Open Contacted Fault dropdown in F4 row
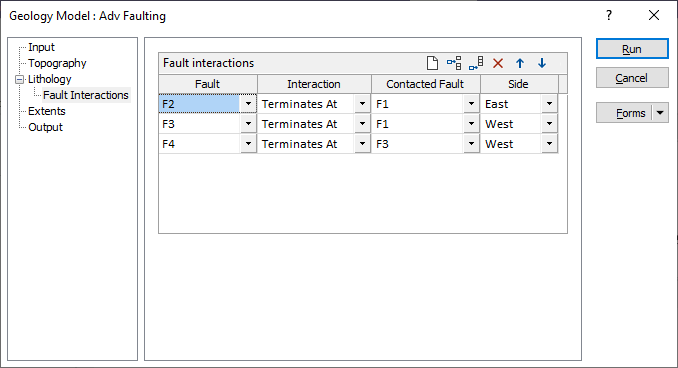This screenshot has width=678, height=368. (471, 144)
